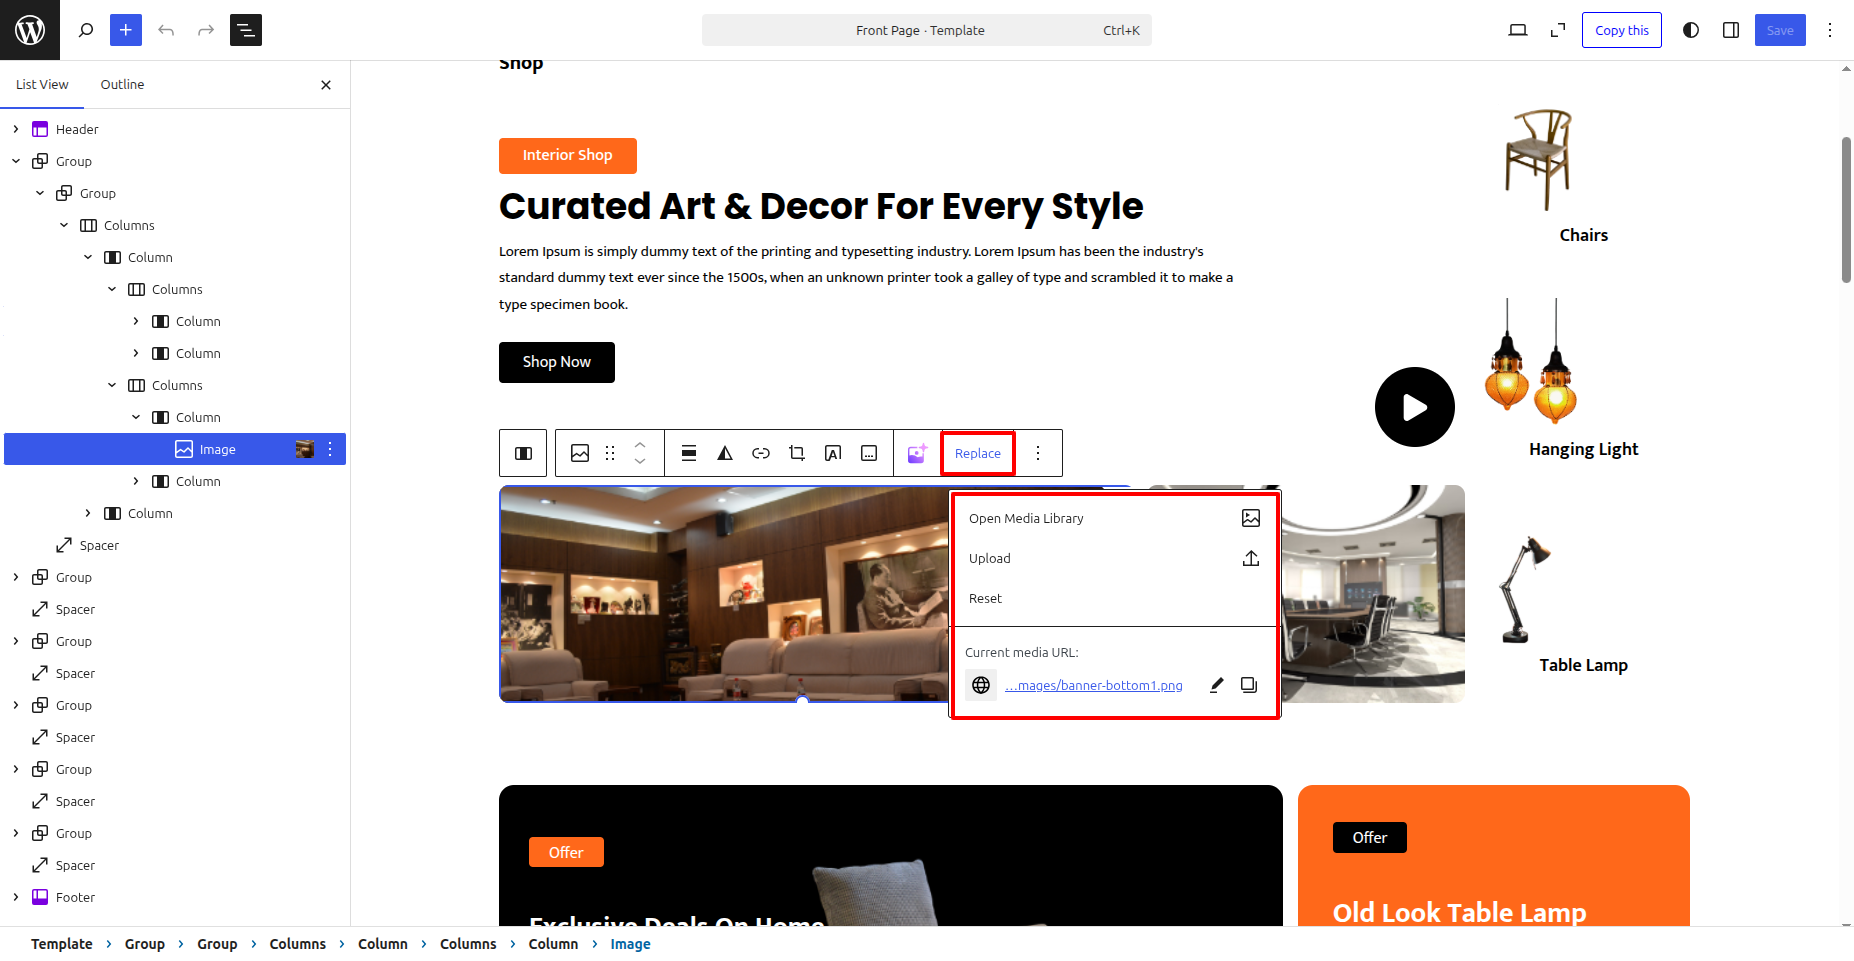Open the align toolbar option
This screenshot has width=1854, height=961.
689,453
